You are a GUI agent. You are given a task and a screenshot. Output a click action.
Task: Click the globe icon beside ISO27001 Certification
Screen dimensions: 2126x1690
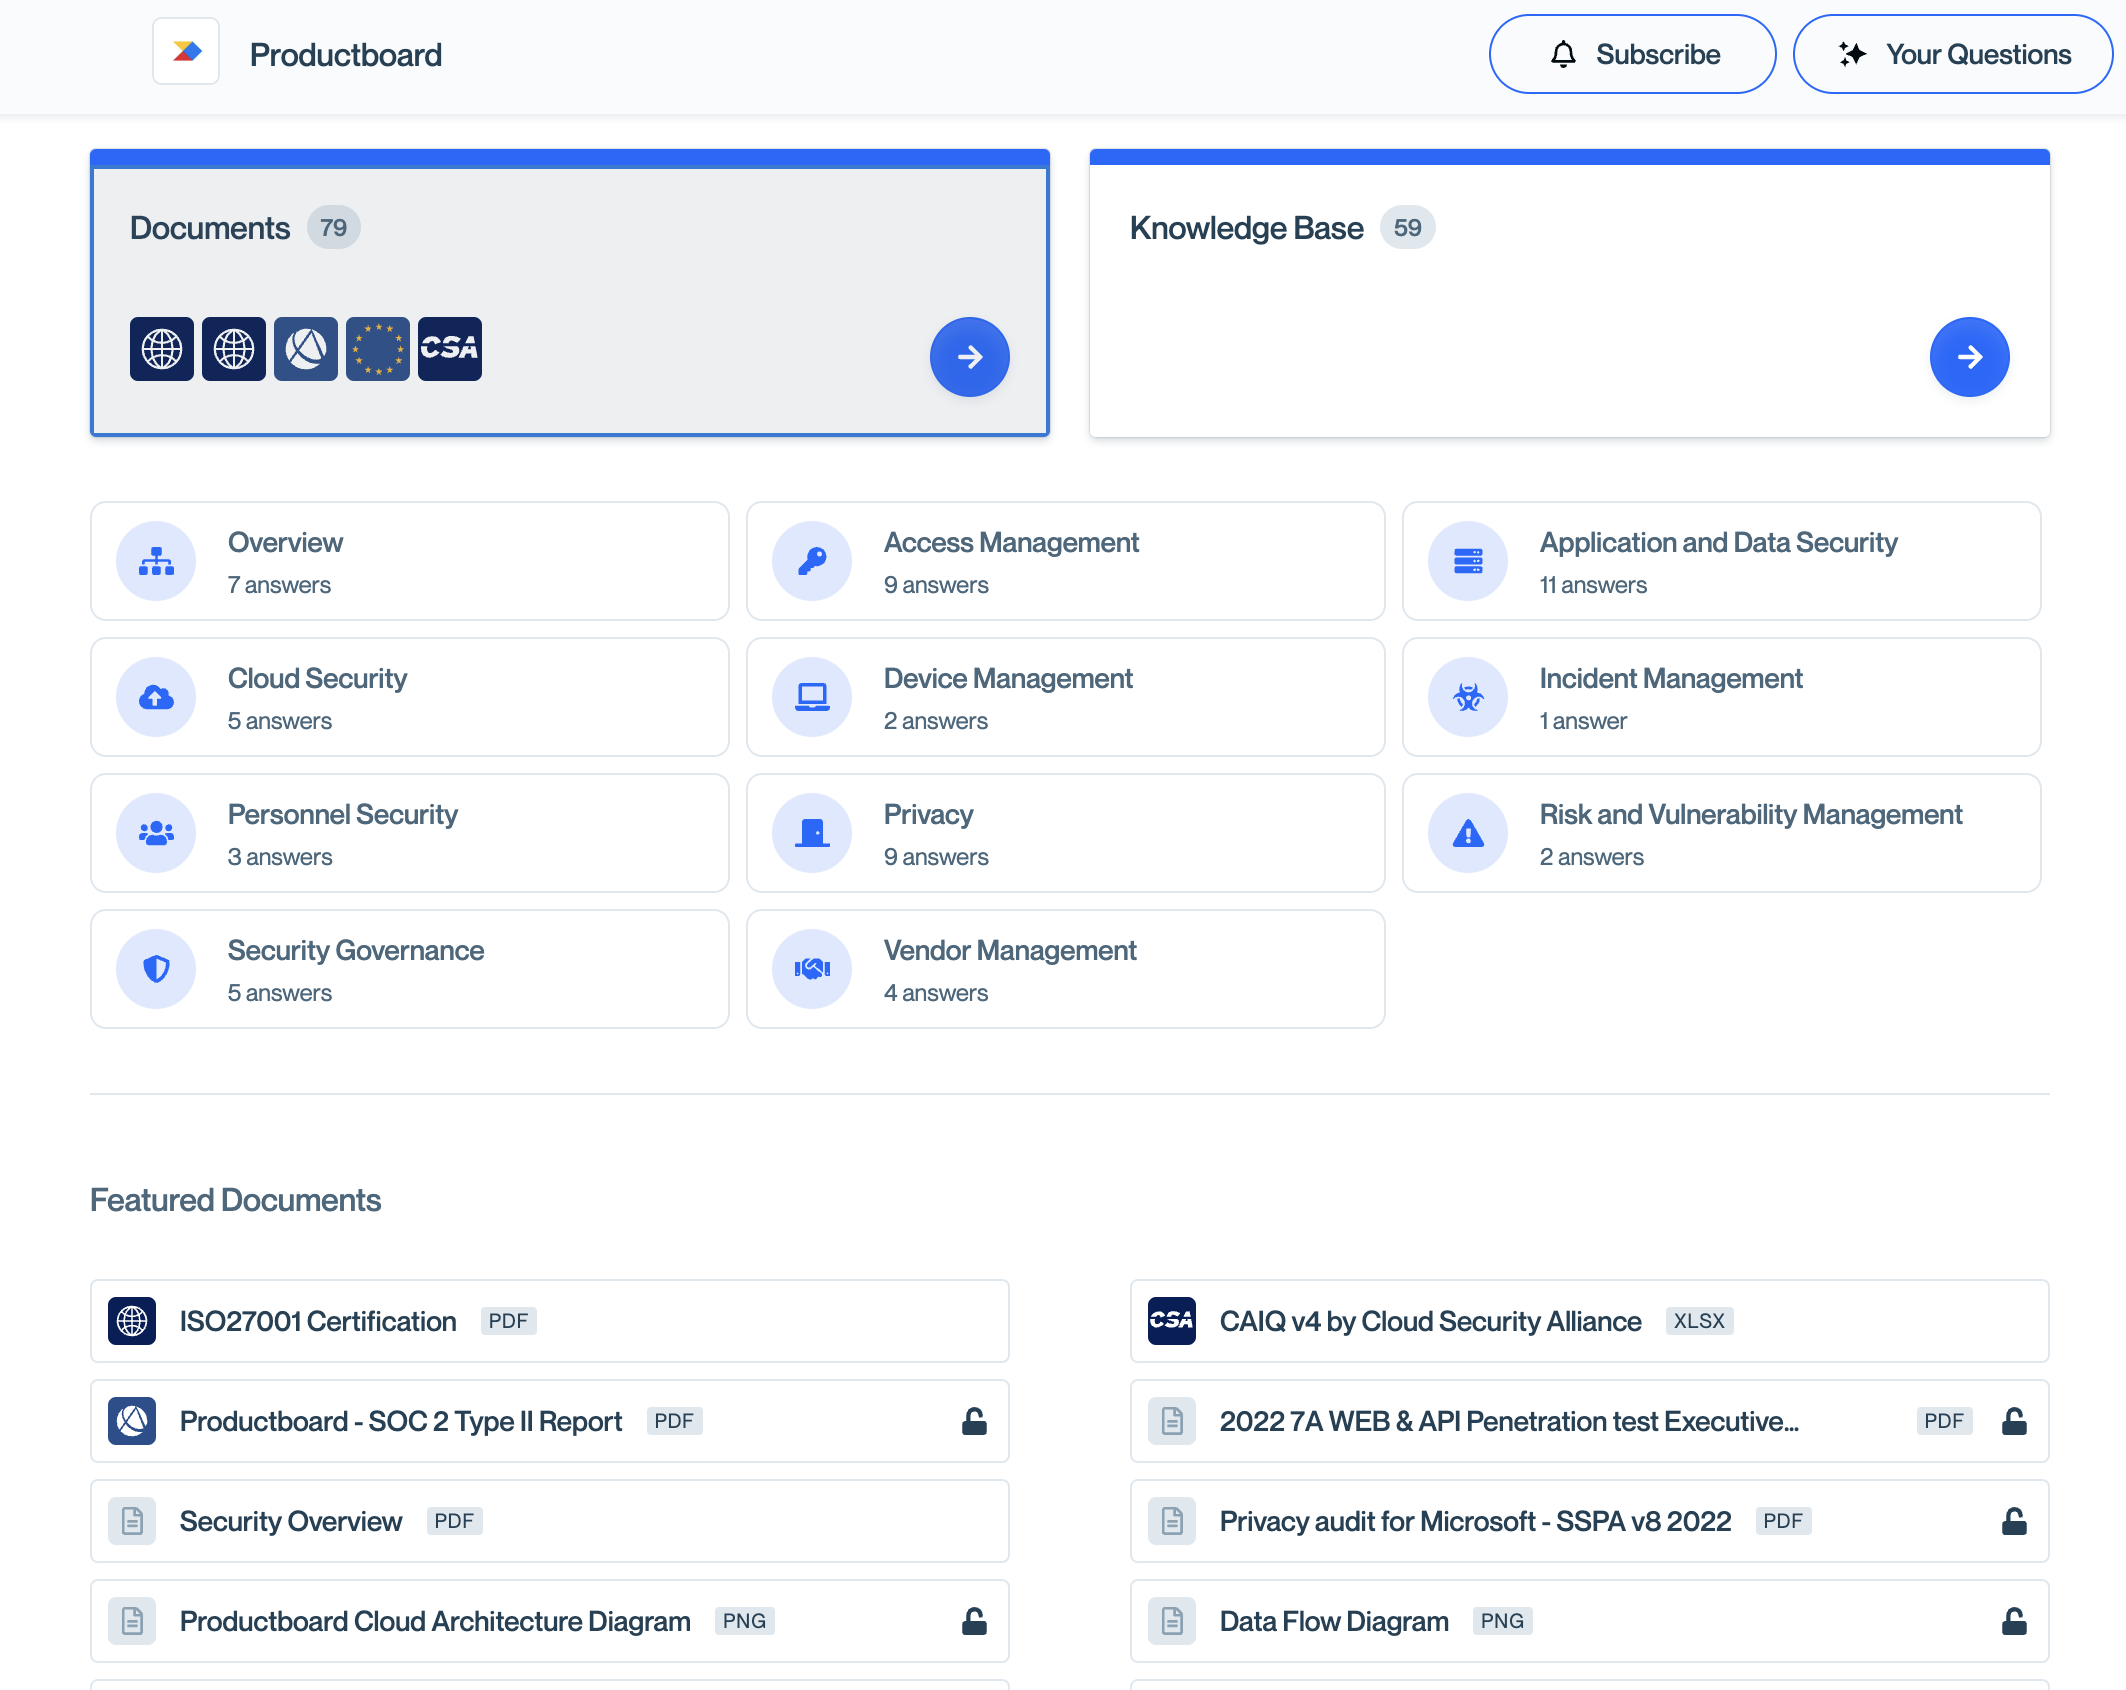[x=132, y=1321]
